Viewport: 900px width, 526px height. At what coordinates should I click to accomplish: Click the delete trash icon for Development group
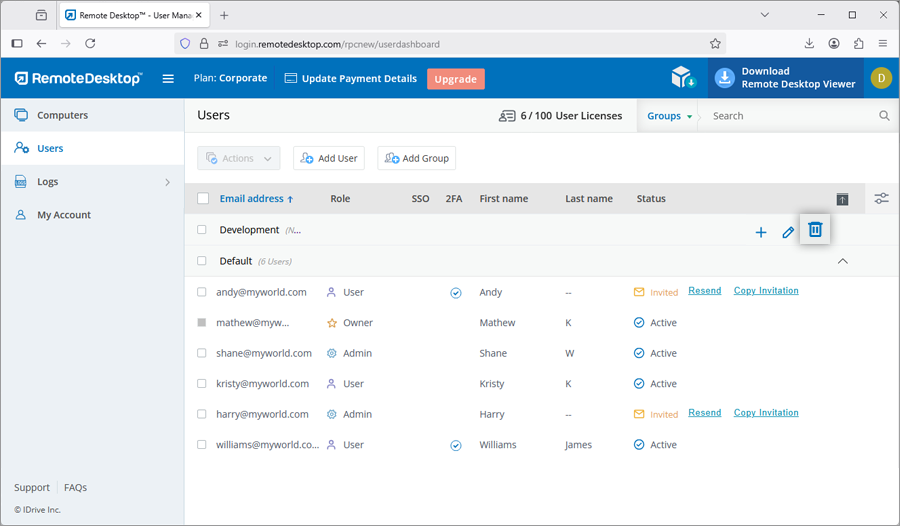pyautogui.click(x=815, y=230)
